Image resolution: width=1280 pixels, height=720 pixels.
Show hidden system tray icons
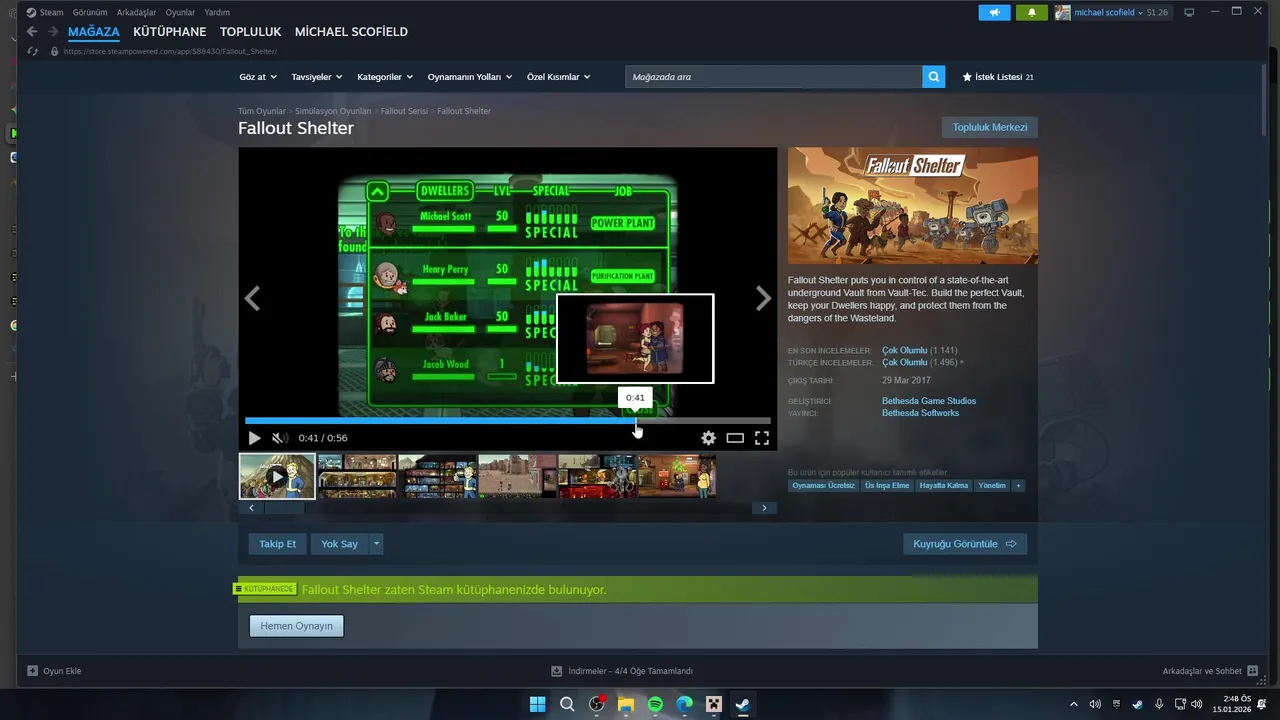point(1074,704)
